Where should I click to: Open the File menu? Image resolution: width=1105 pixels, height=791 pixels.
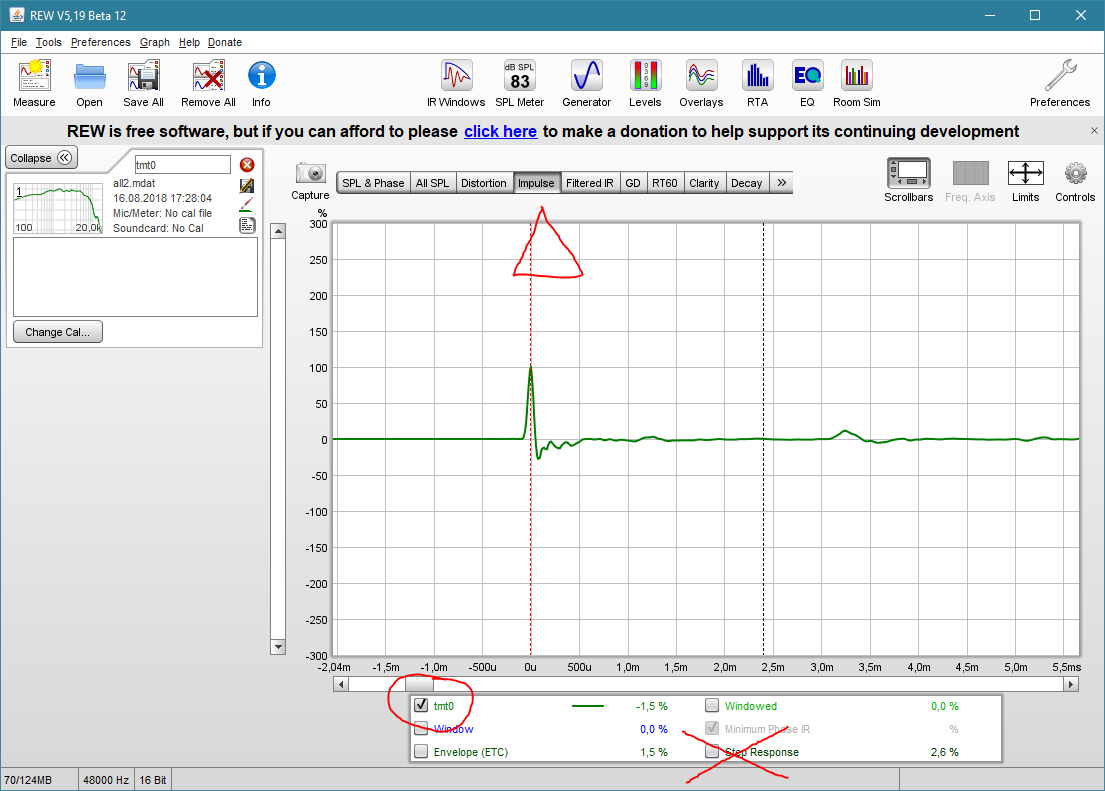pyautogui.click(x=19, y=42)
